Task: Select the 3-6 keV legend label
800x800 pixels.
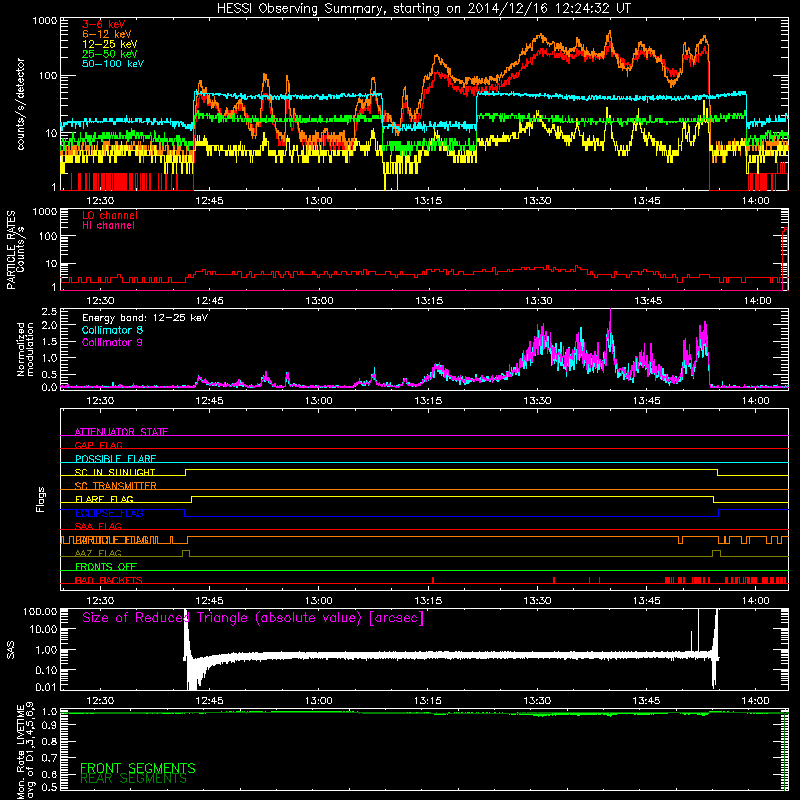Action: click(x=104, y=24)
